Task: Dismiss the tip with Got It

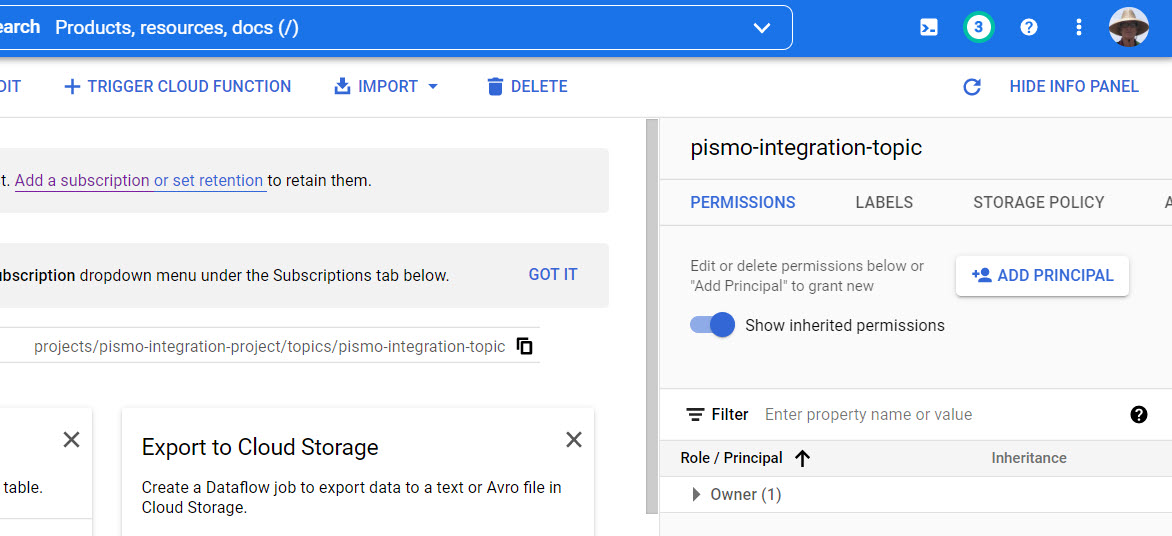Action: click(553, 274)
